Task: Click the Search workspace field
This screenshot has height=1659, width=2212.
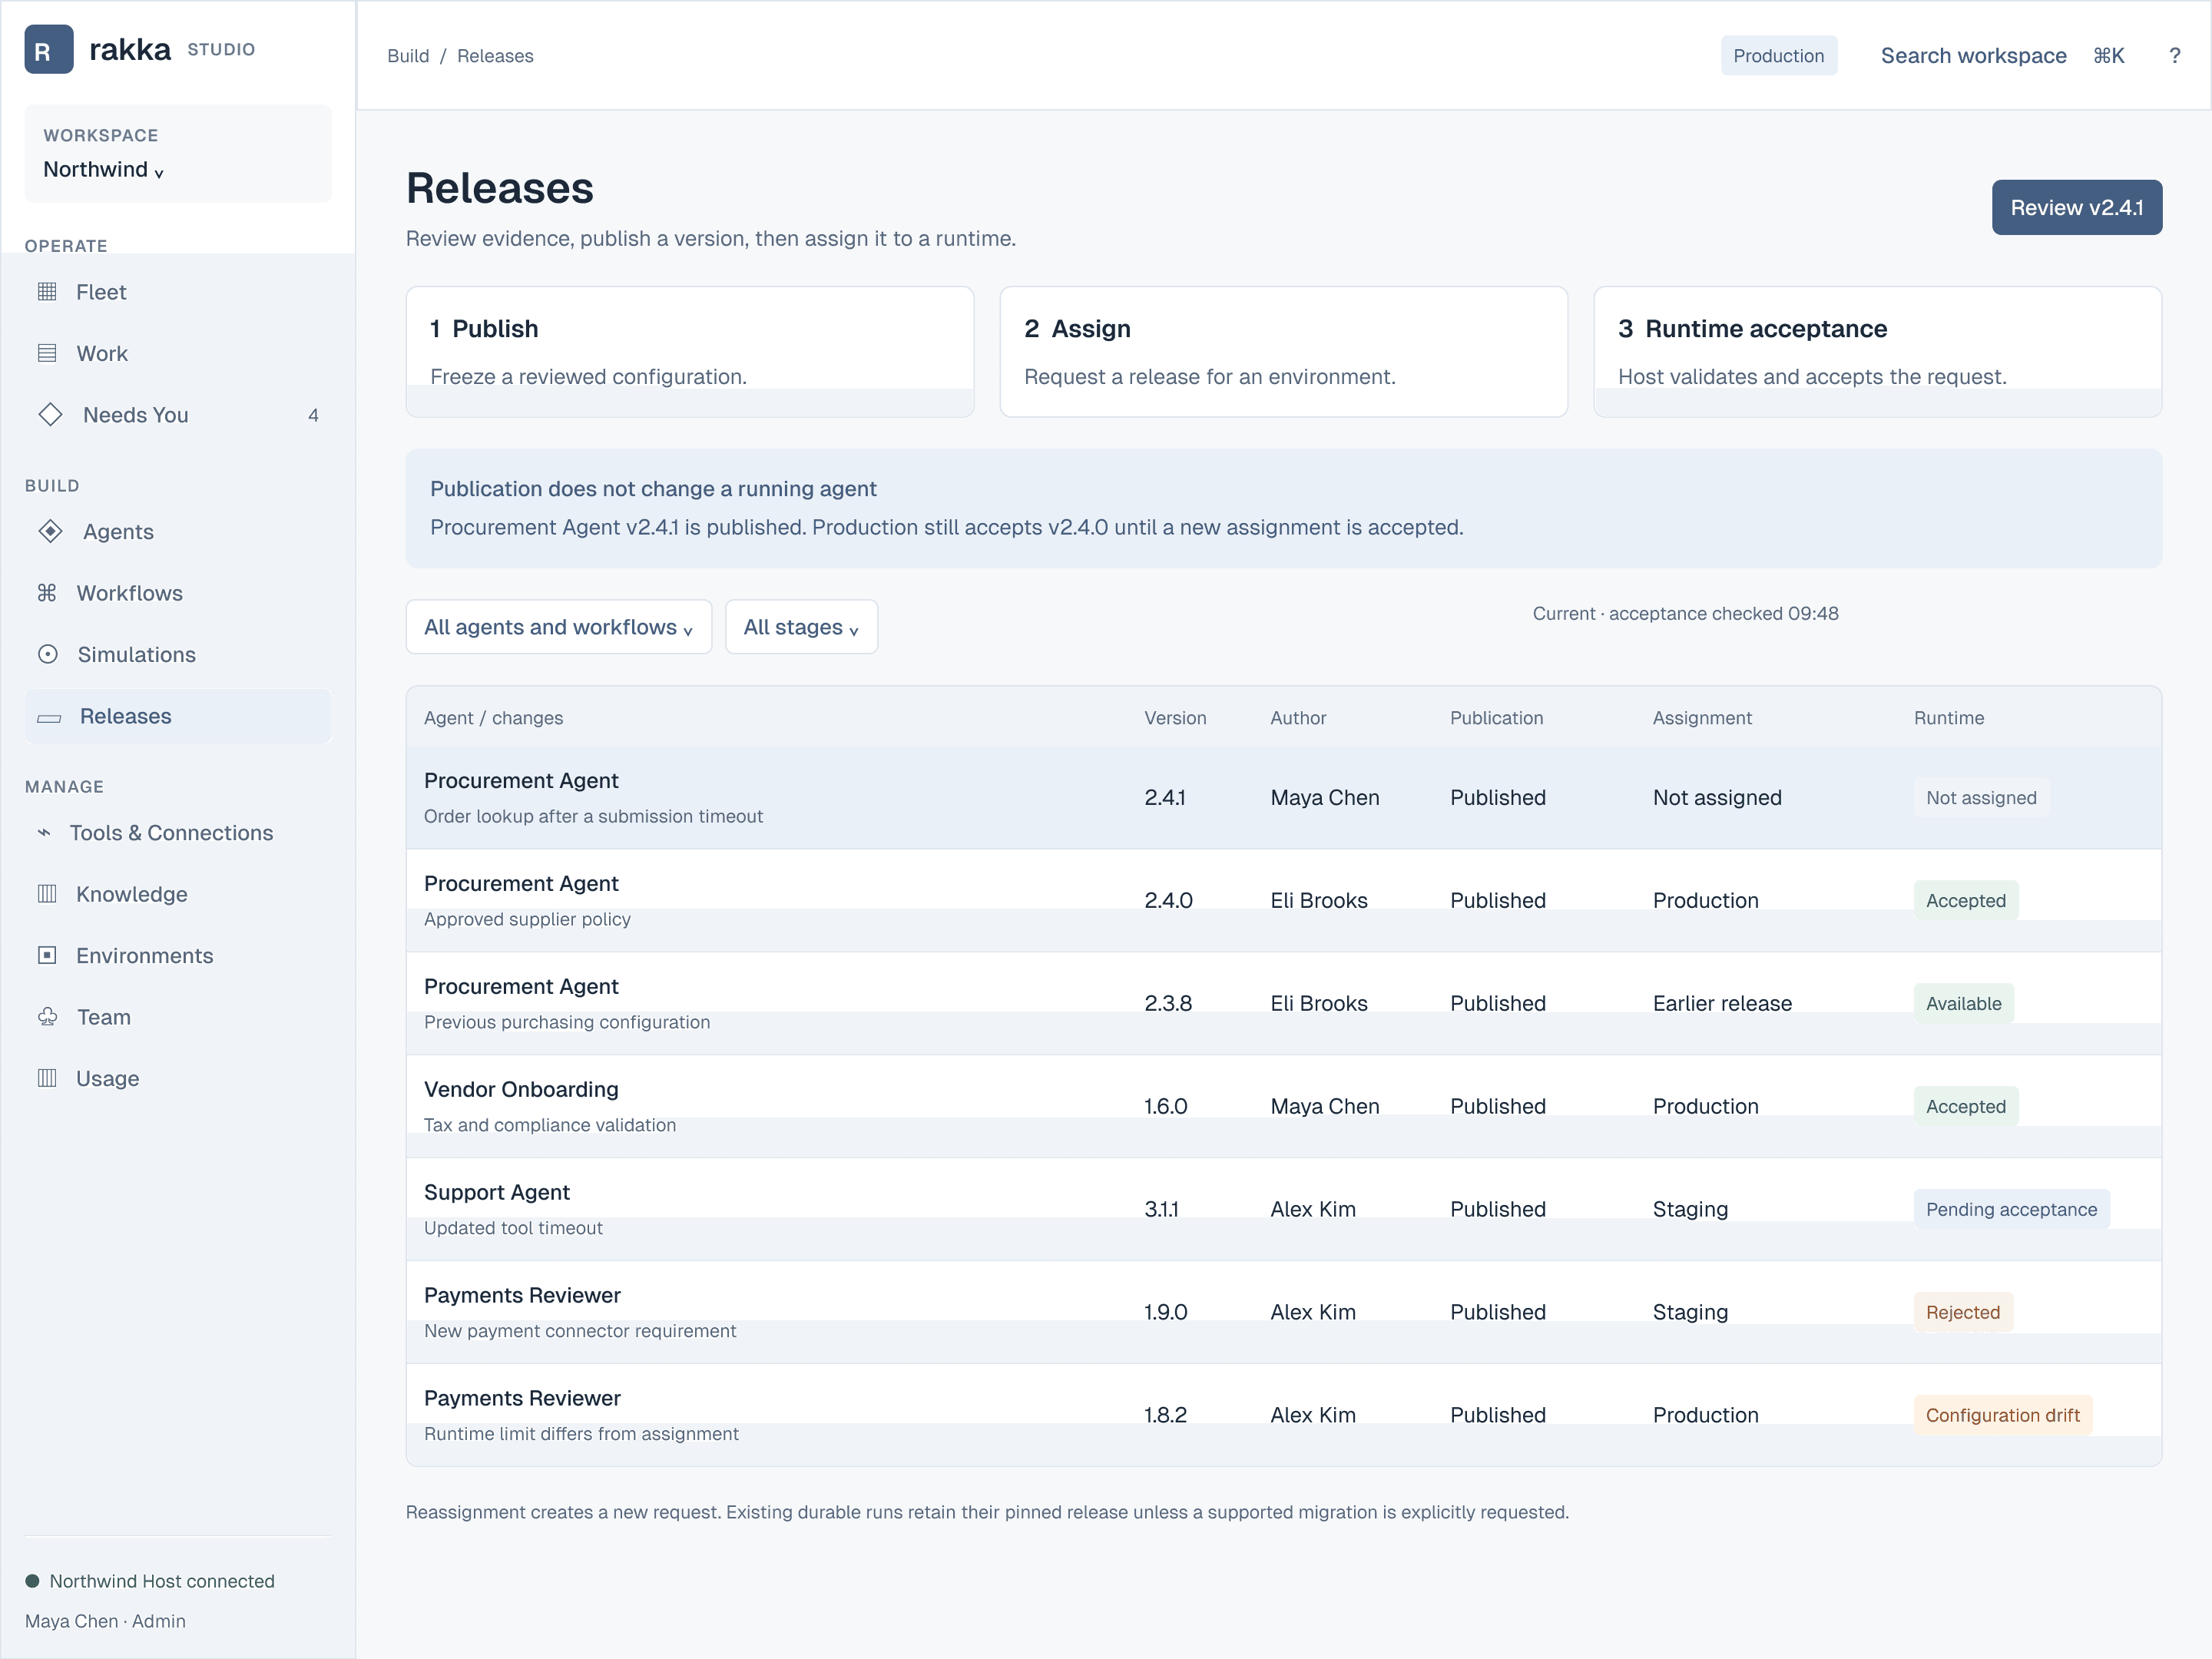Action: coord(2002,56)
